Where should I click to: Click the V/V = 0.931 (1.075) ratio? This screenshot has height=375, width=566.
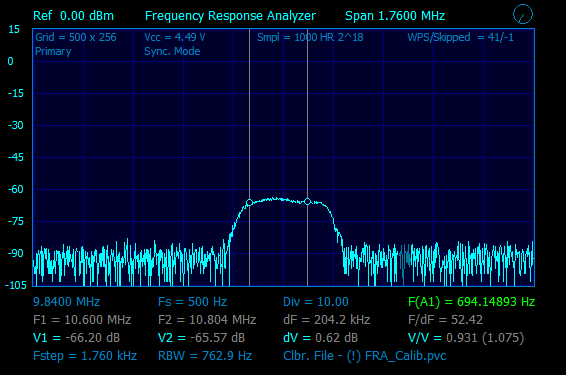point(466,338)
